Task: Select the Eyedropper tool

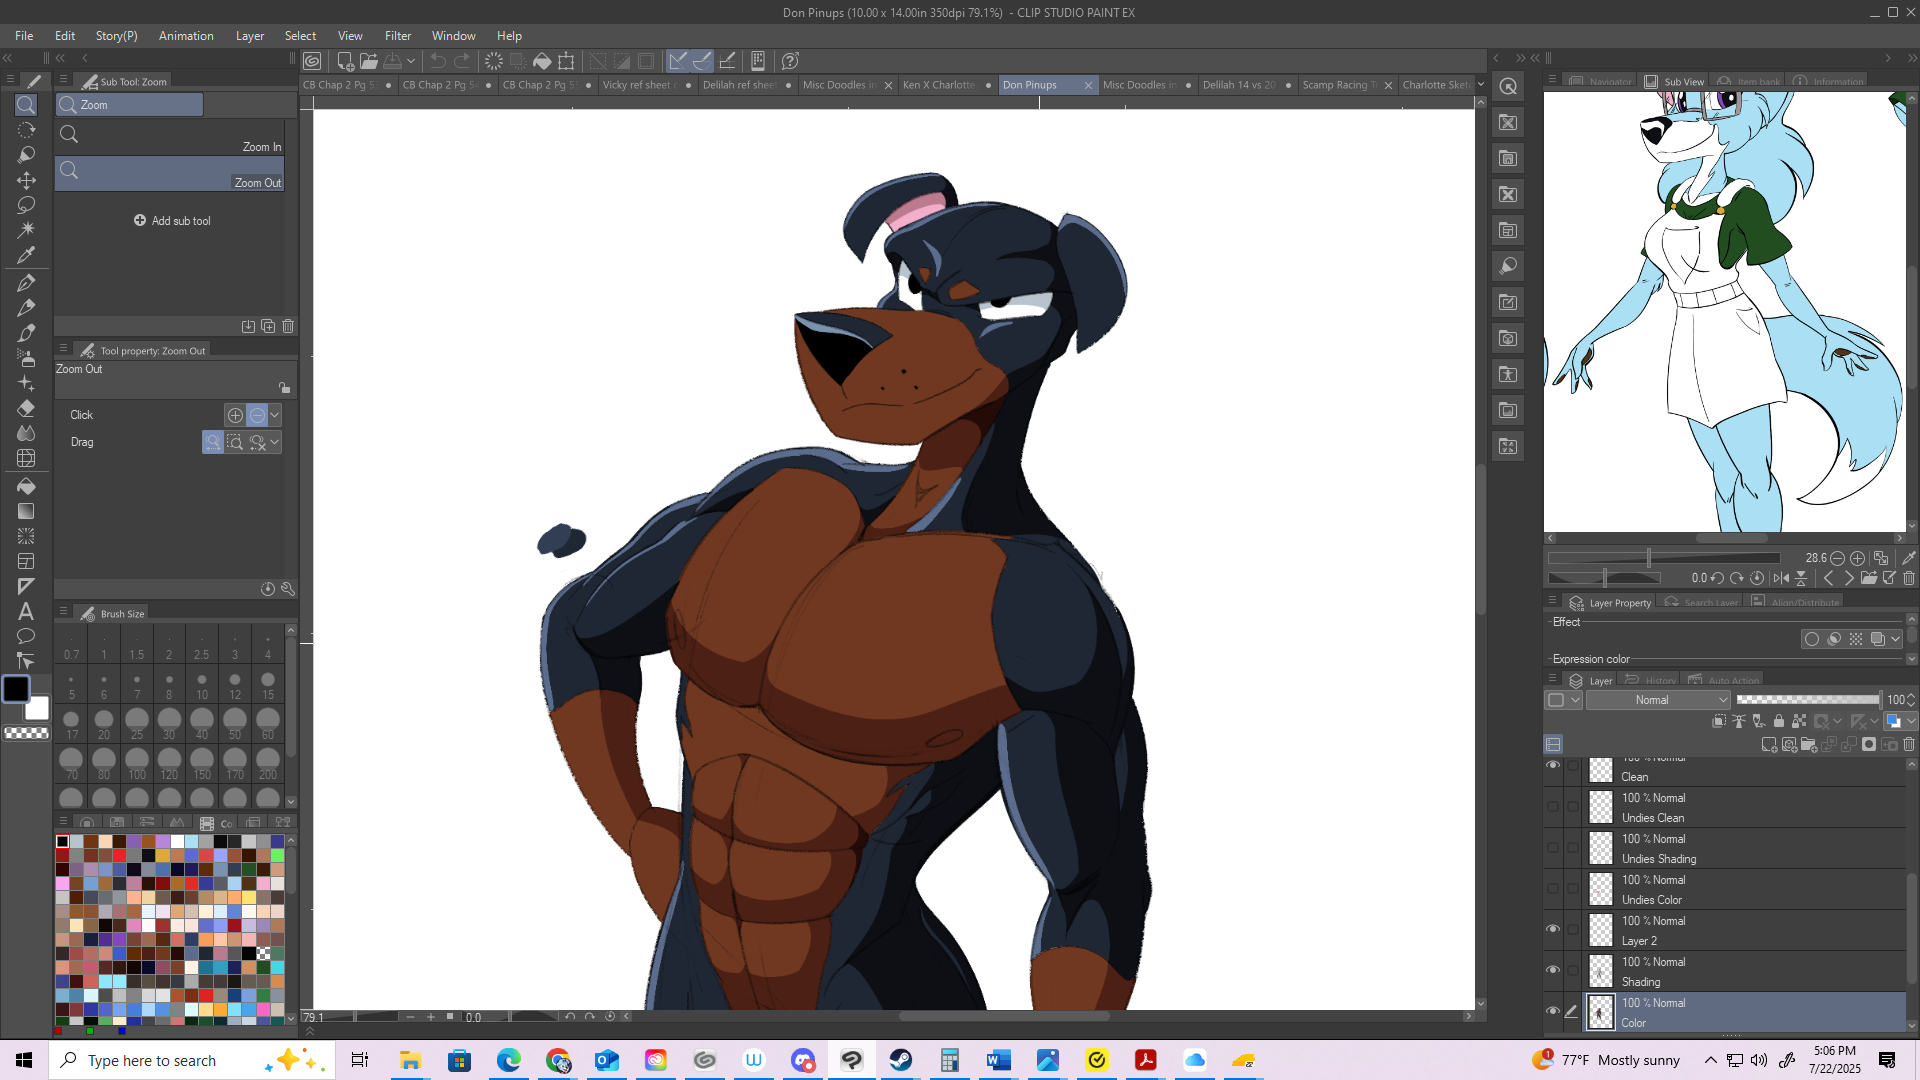Action: pos(26,256)
